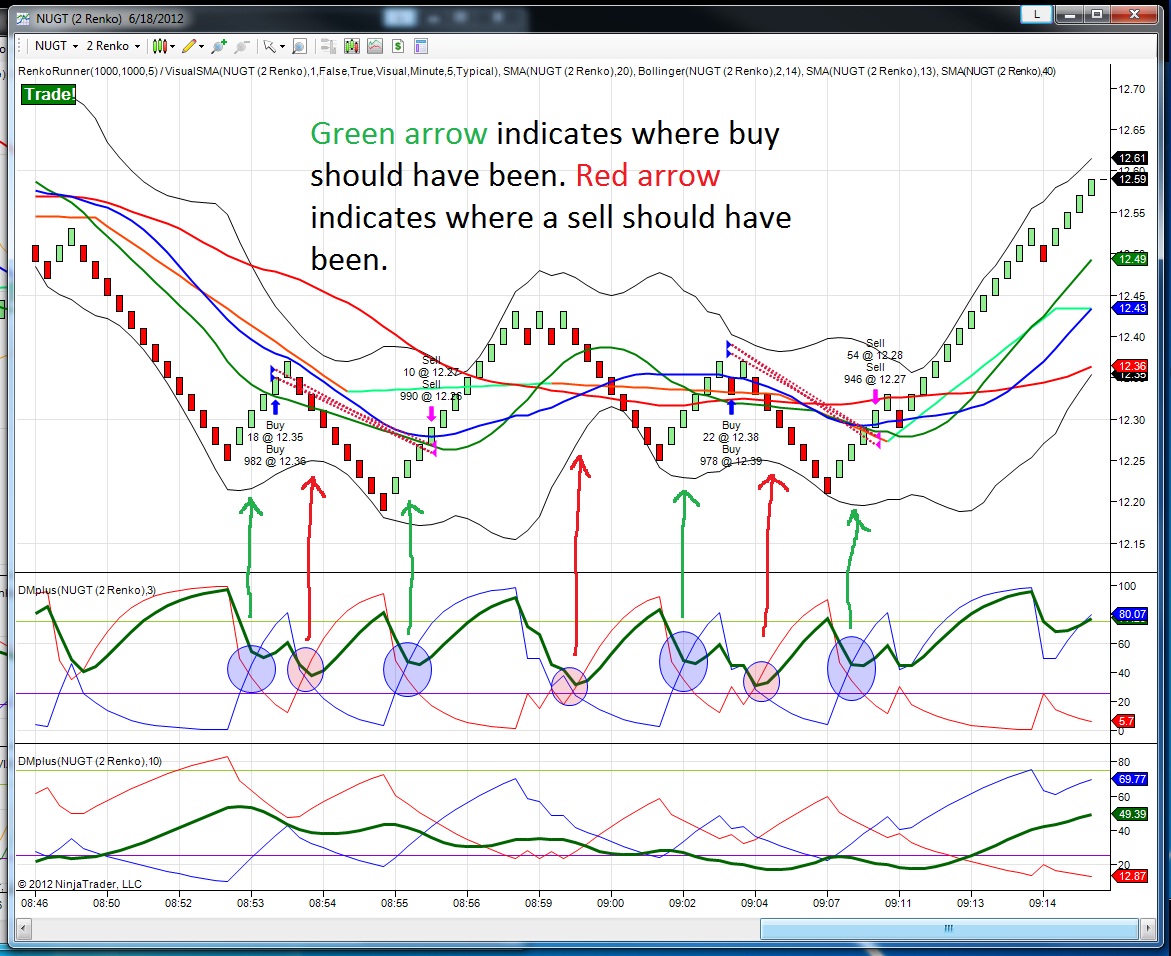Click the 'Buy 978 @ 12.39' trade label
Viewport: 1171px width, 956px height.
tap(730, 456)
